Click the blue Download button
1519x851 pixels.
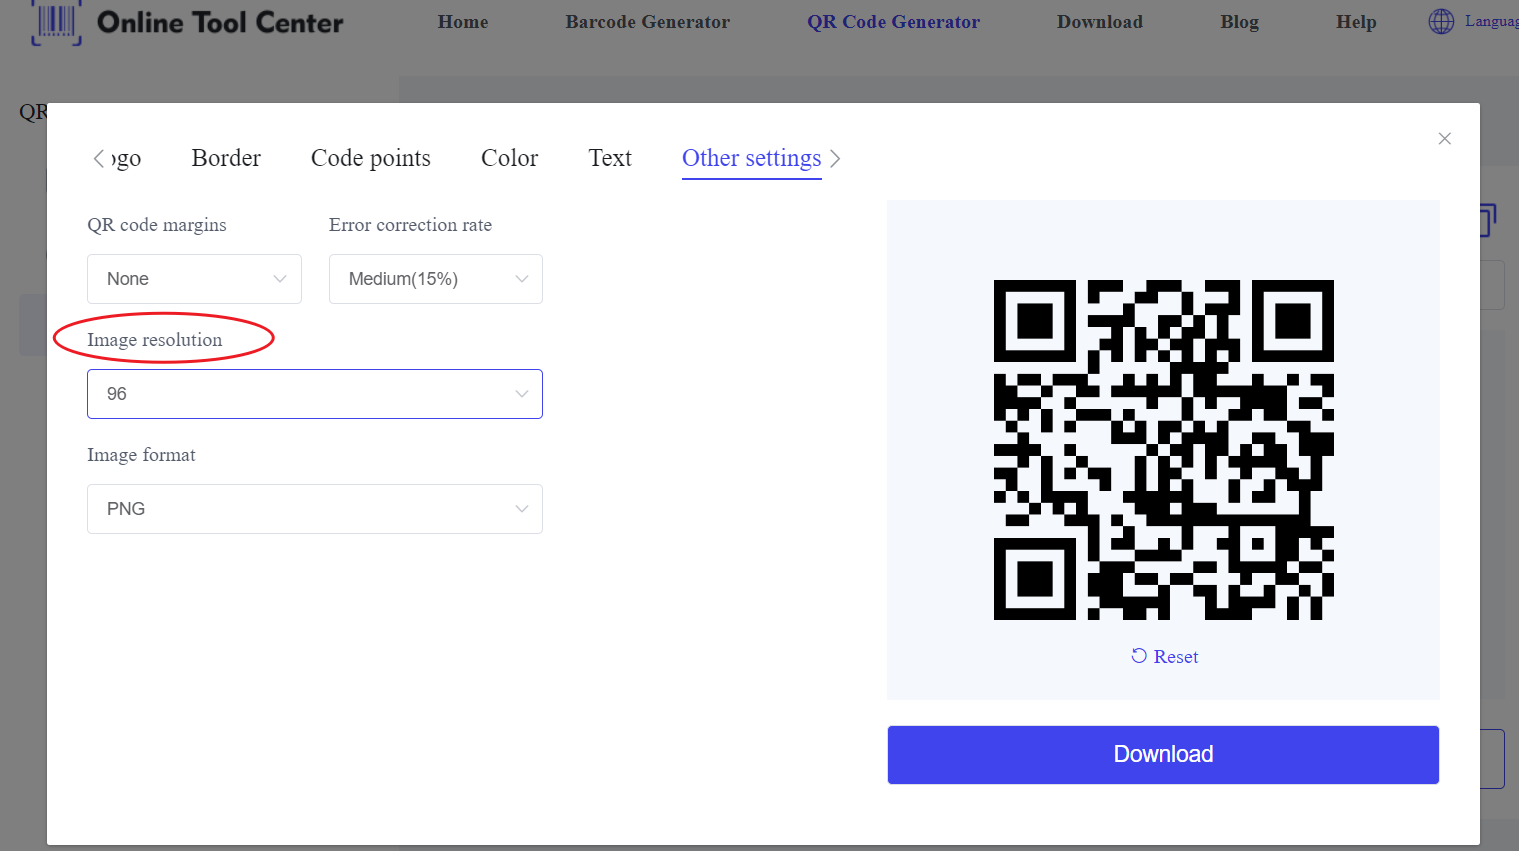coord(1163,755)
